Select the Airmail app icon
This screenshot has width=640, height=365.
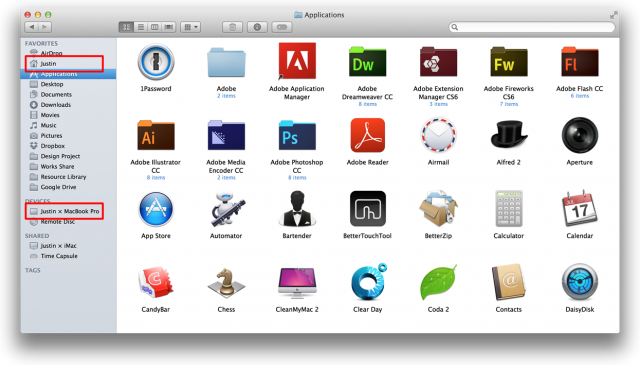(438, 135)
